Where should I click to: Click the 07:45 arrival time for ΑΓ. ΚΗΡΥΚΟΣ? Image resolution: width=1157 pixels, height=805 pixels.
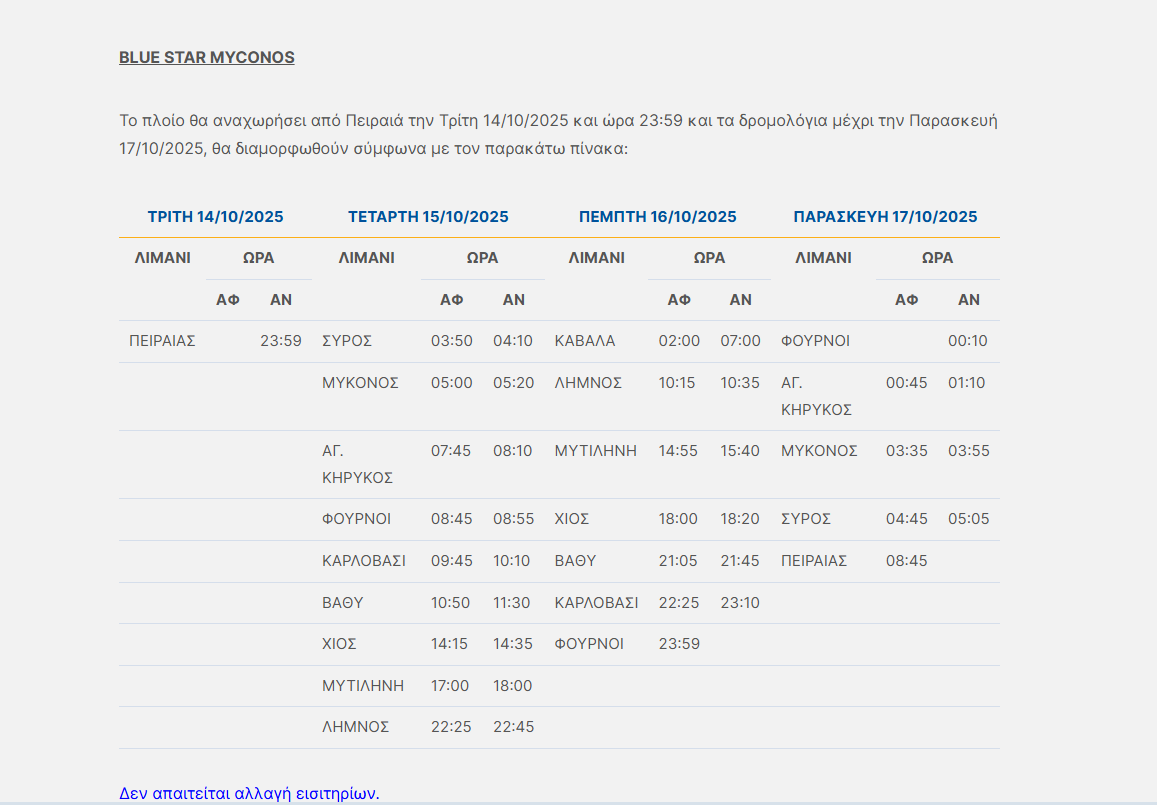[x=451, y=451]
